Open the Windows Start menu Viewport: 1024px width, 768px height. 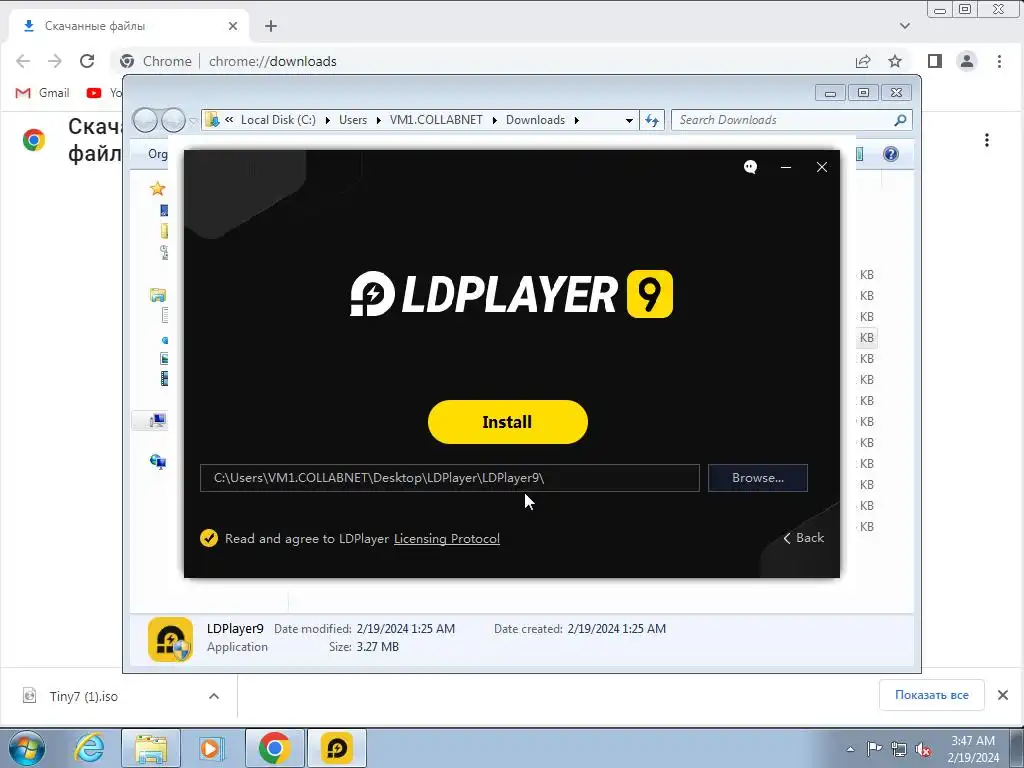[27, 748]
